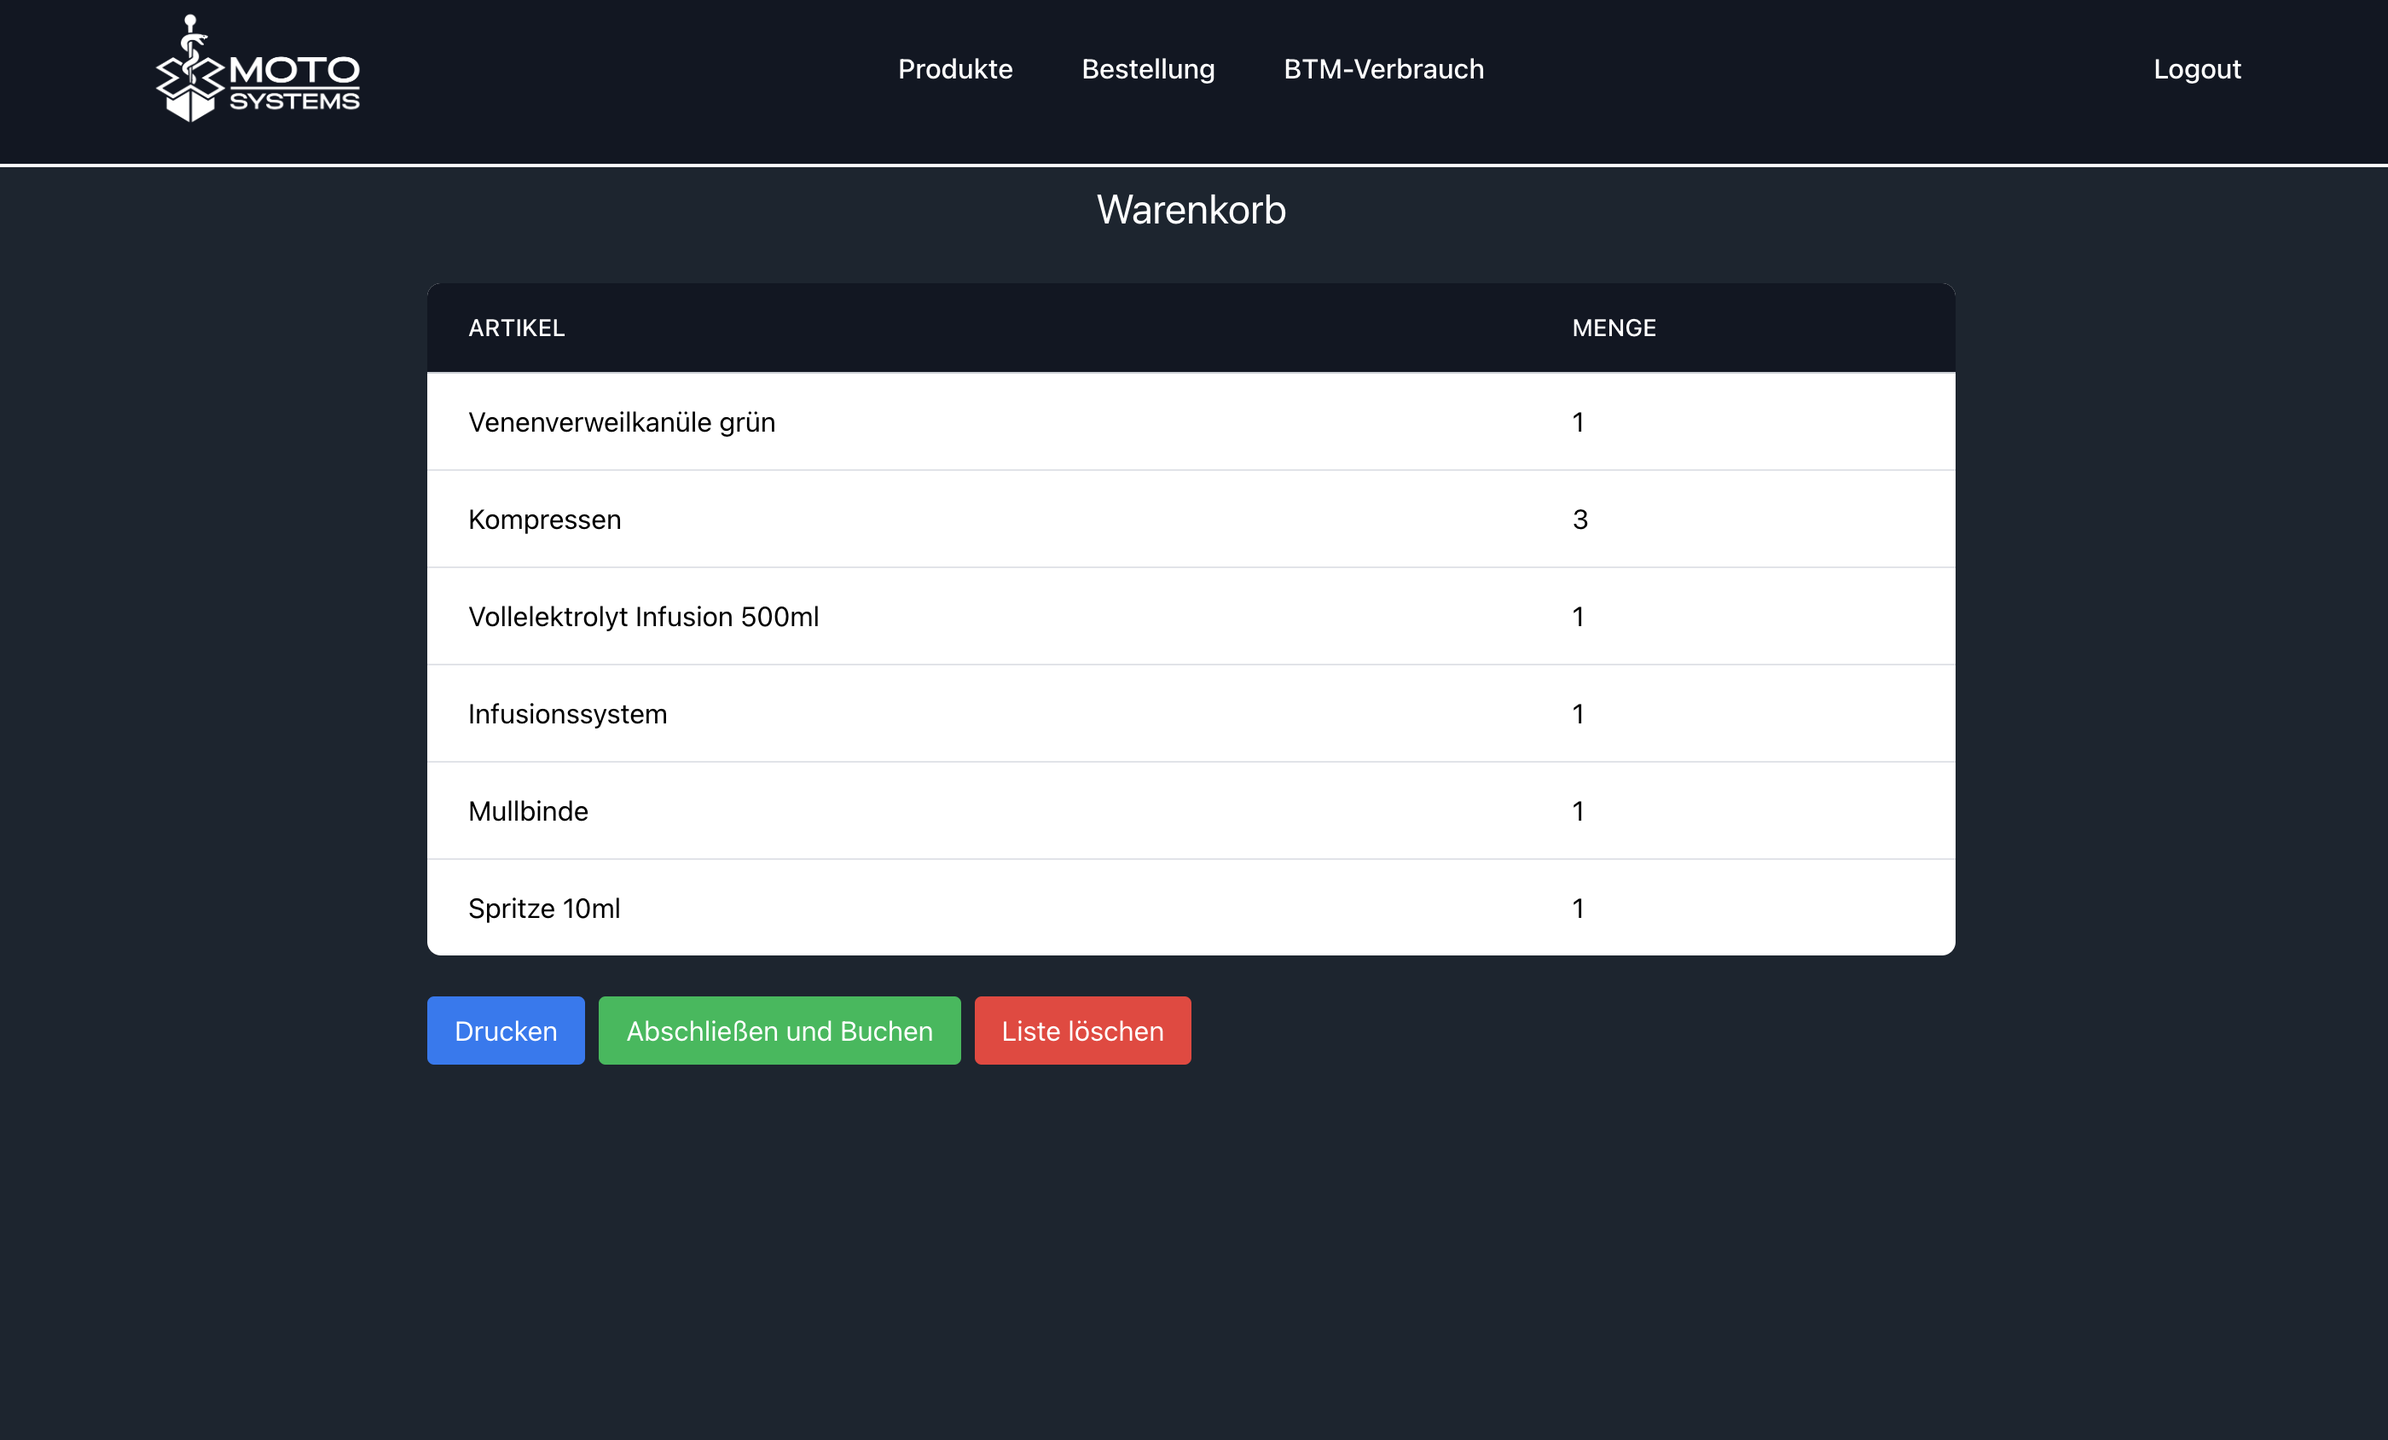Click the MENGE column header
This screenshot has width=2388, height=1440.
(1613, 328)
